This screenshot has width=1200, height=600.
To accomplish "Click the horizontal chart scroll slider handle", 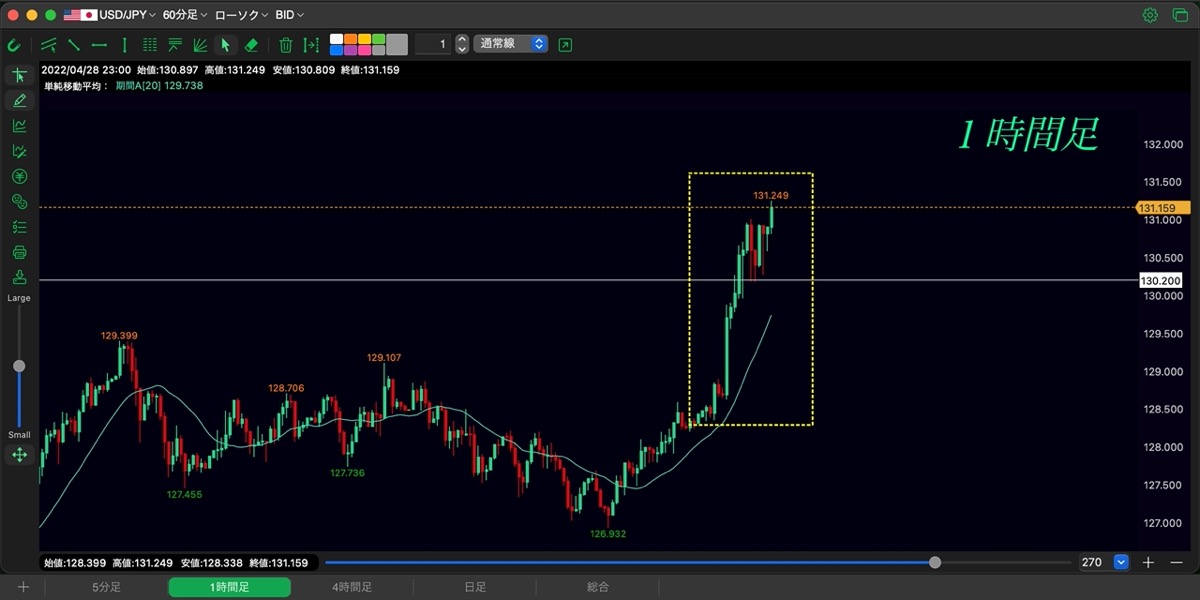I will [935, 562].
